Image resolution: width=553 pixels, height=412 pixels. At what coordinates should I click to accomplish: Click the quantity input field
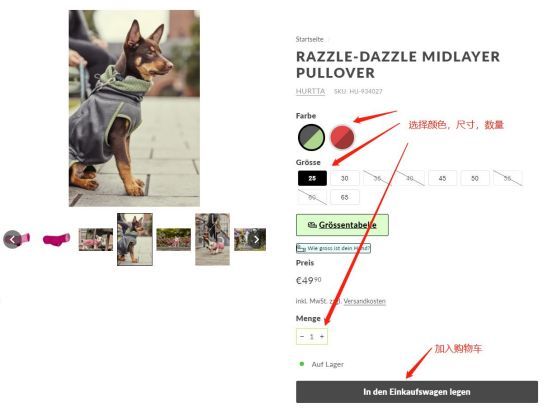312,337
